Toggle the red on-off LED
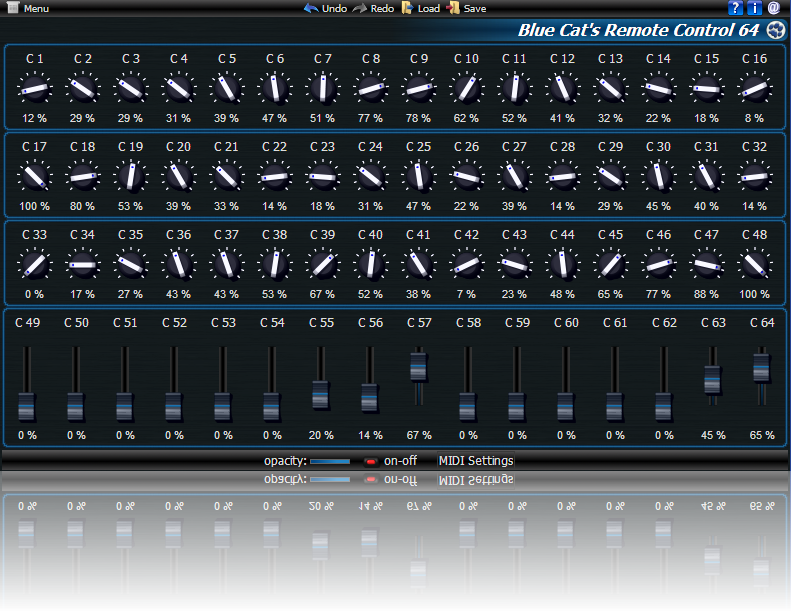 pos(371,462)
